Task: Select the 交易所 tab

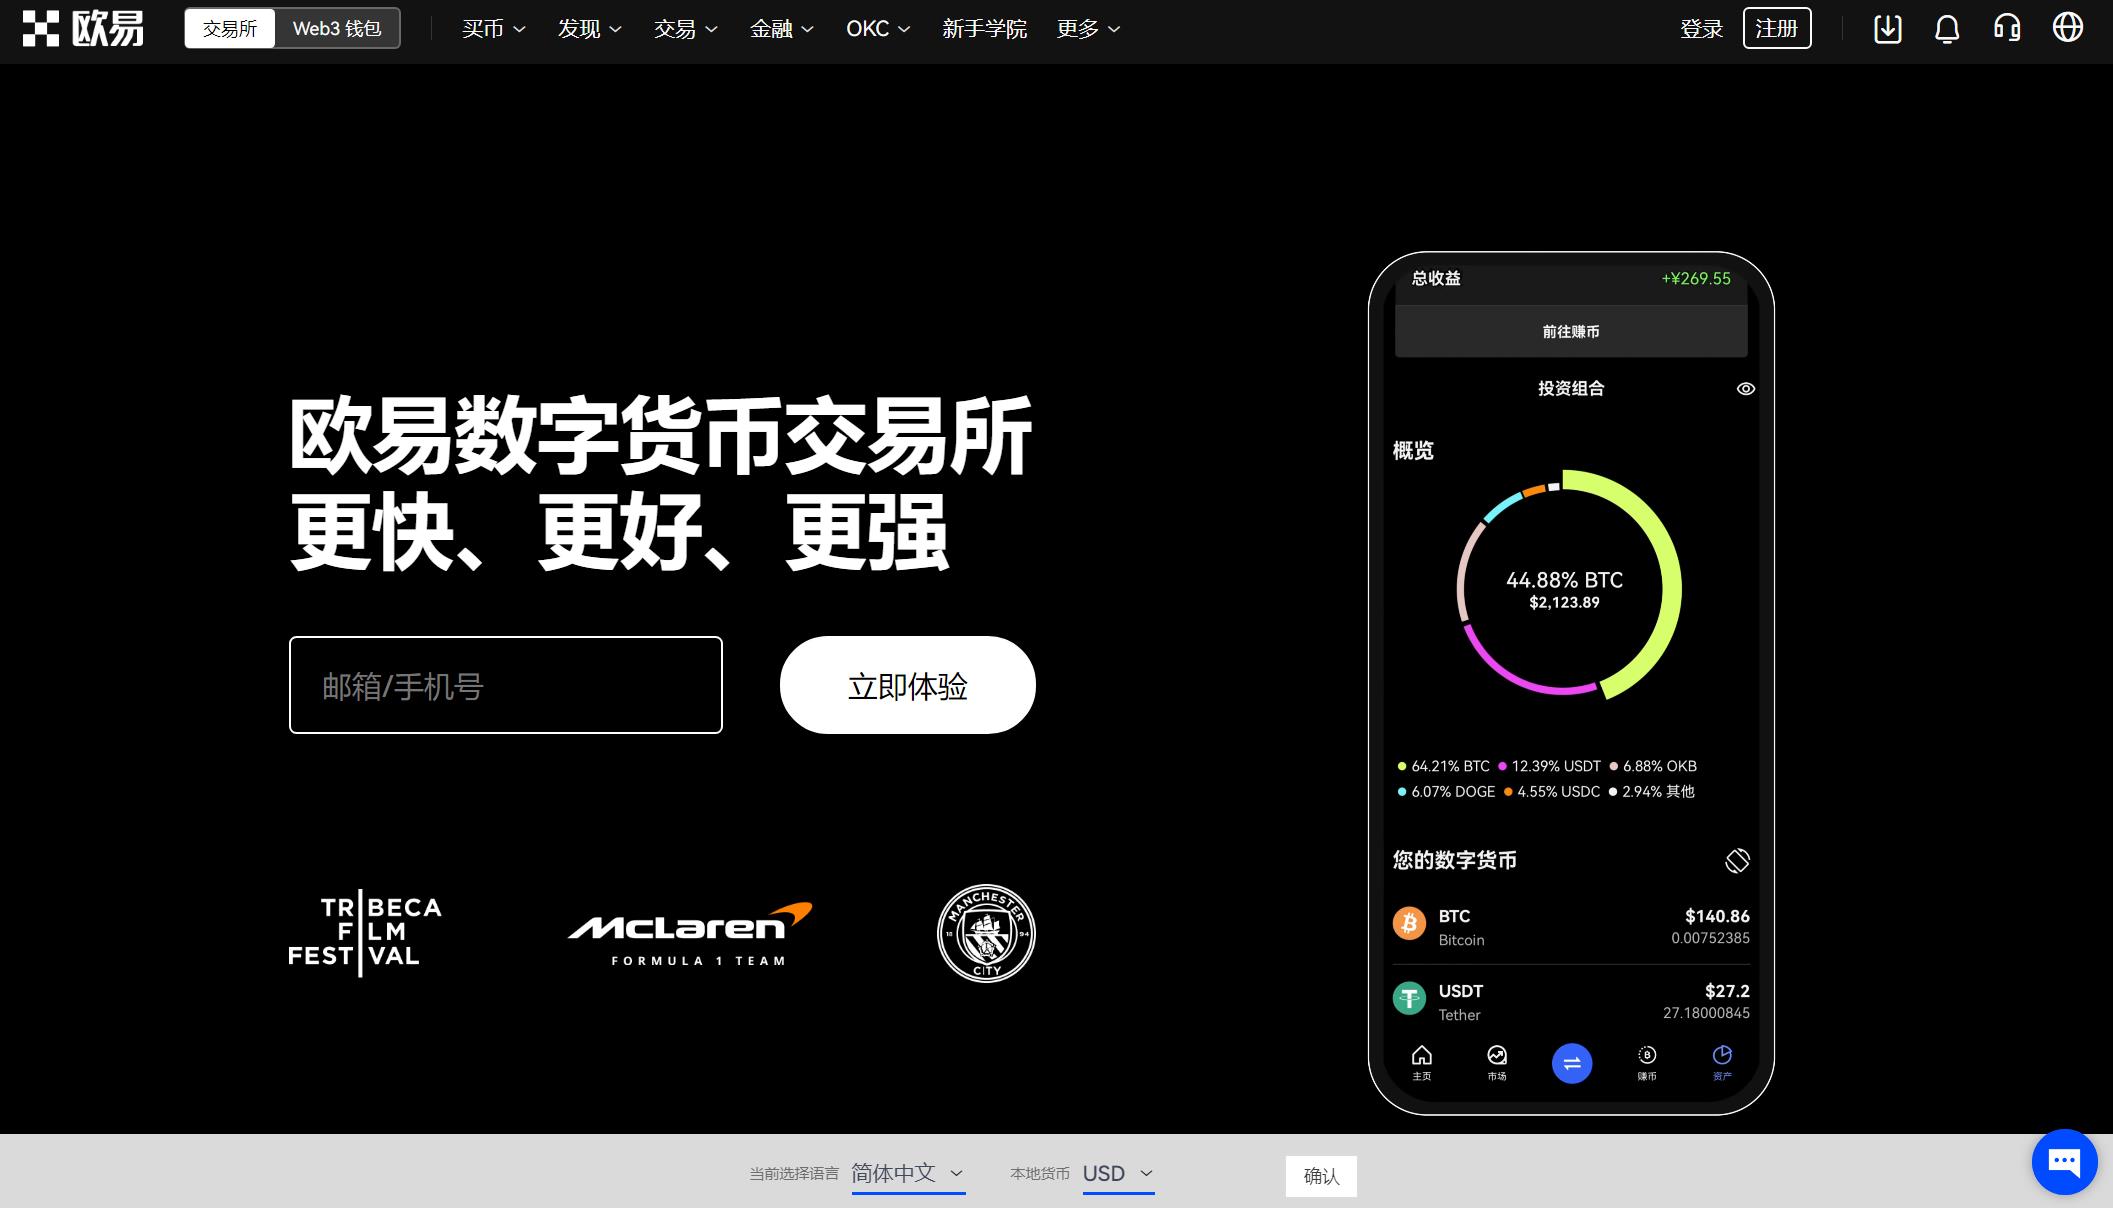Action: (231, 28)
